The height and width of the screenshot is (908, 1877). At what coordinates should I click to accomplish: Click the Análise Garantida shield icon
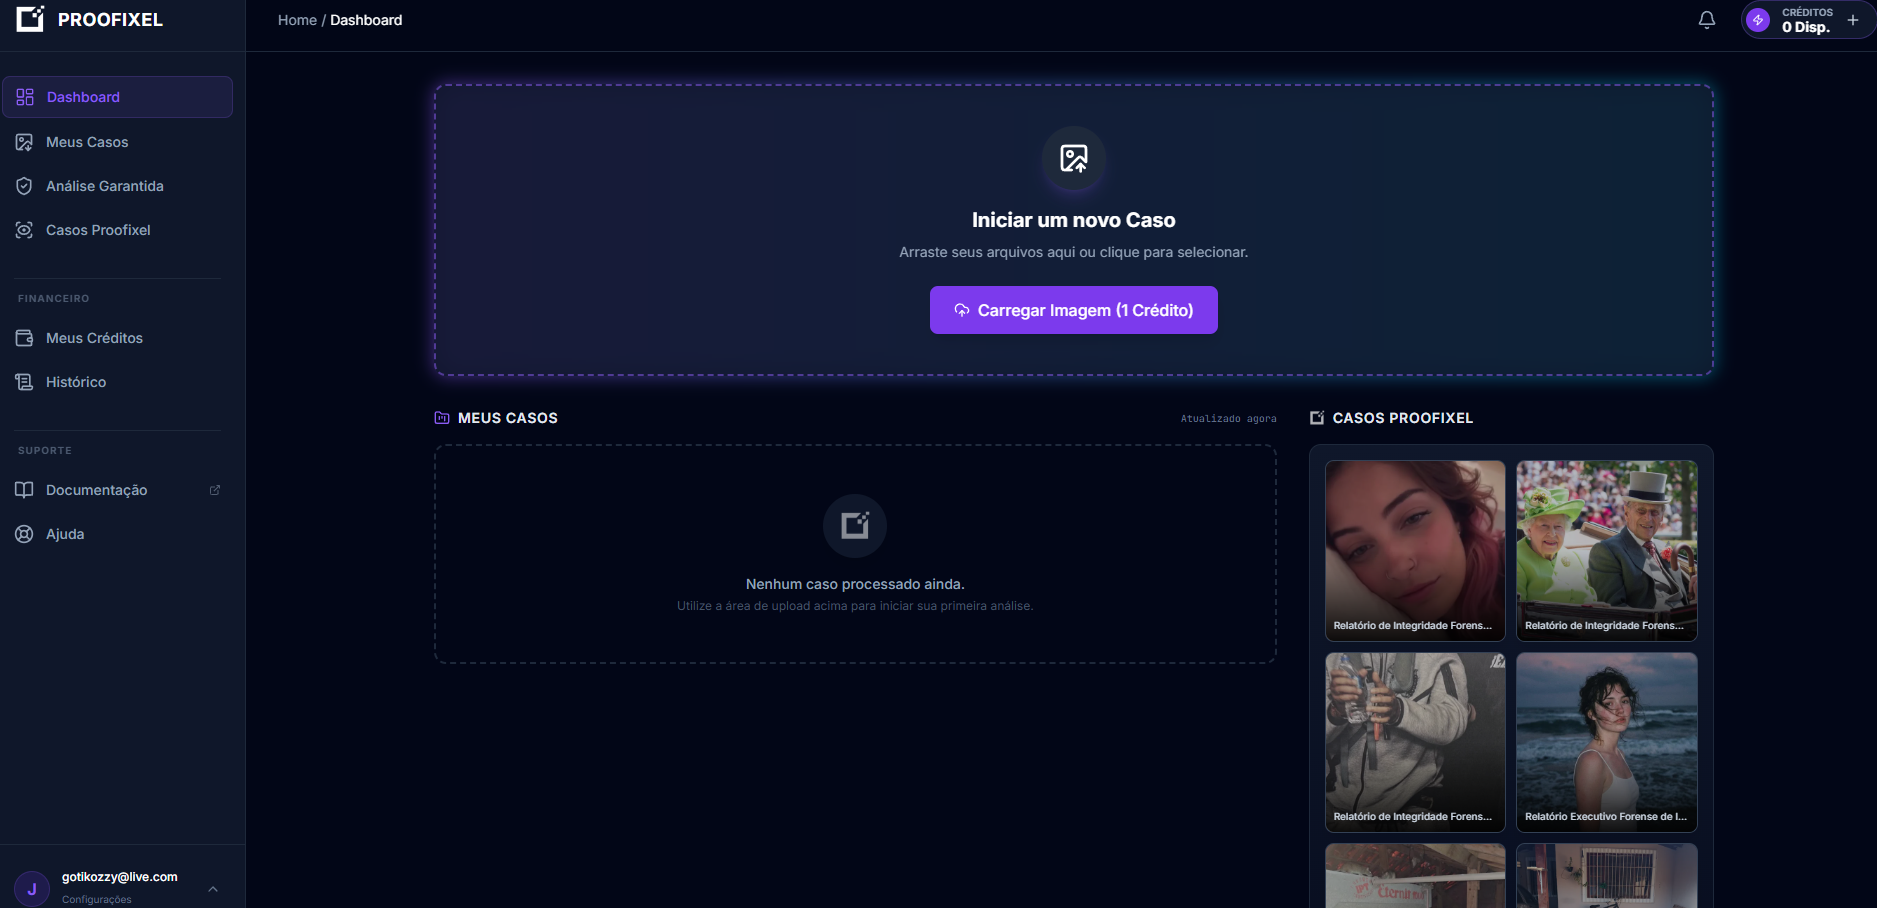24,186
